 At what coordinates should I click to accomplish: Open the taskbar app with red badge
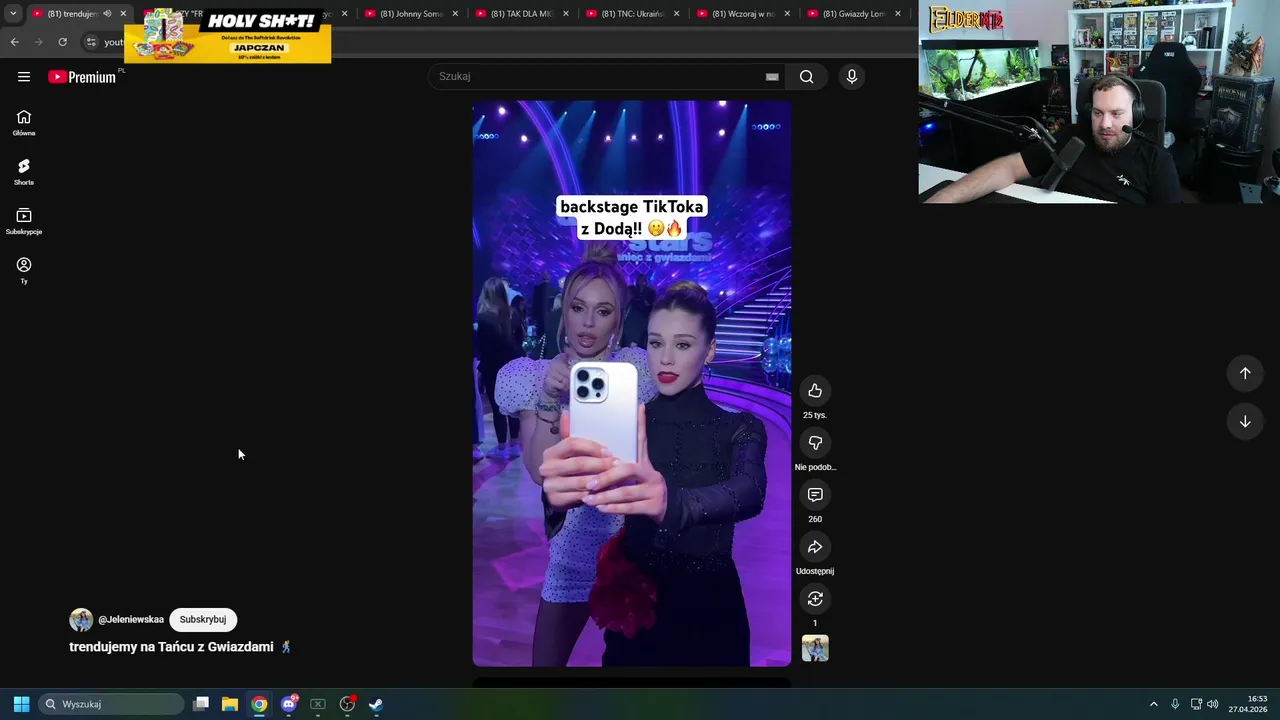click(x=347, y=704)
